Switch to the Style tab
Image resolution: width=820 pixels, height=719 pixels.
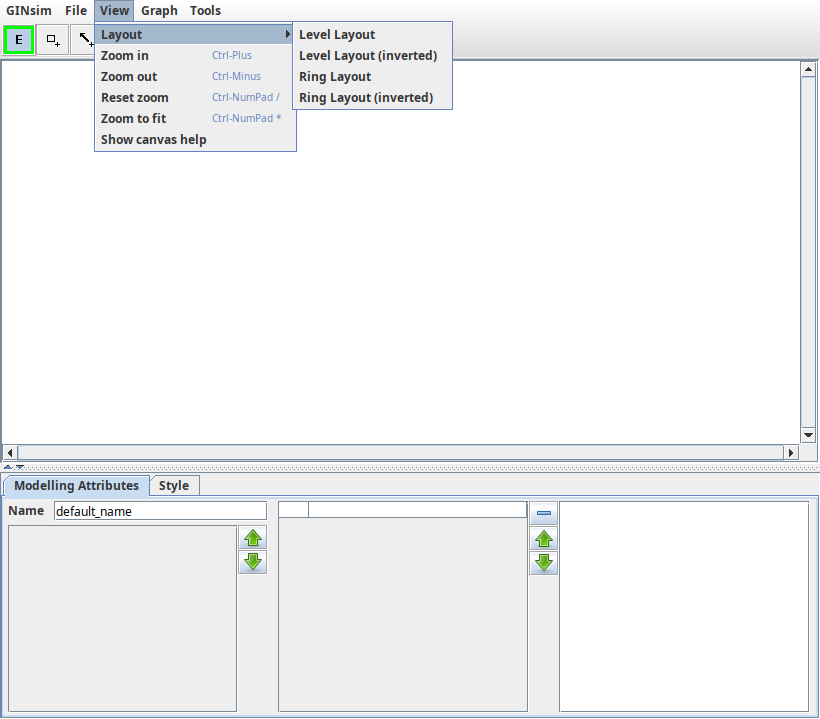[173, 486]
